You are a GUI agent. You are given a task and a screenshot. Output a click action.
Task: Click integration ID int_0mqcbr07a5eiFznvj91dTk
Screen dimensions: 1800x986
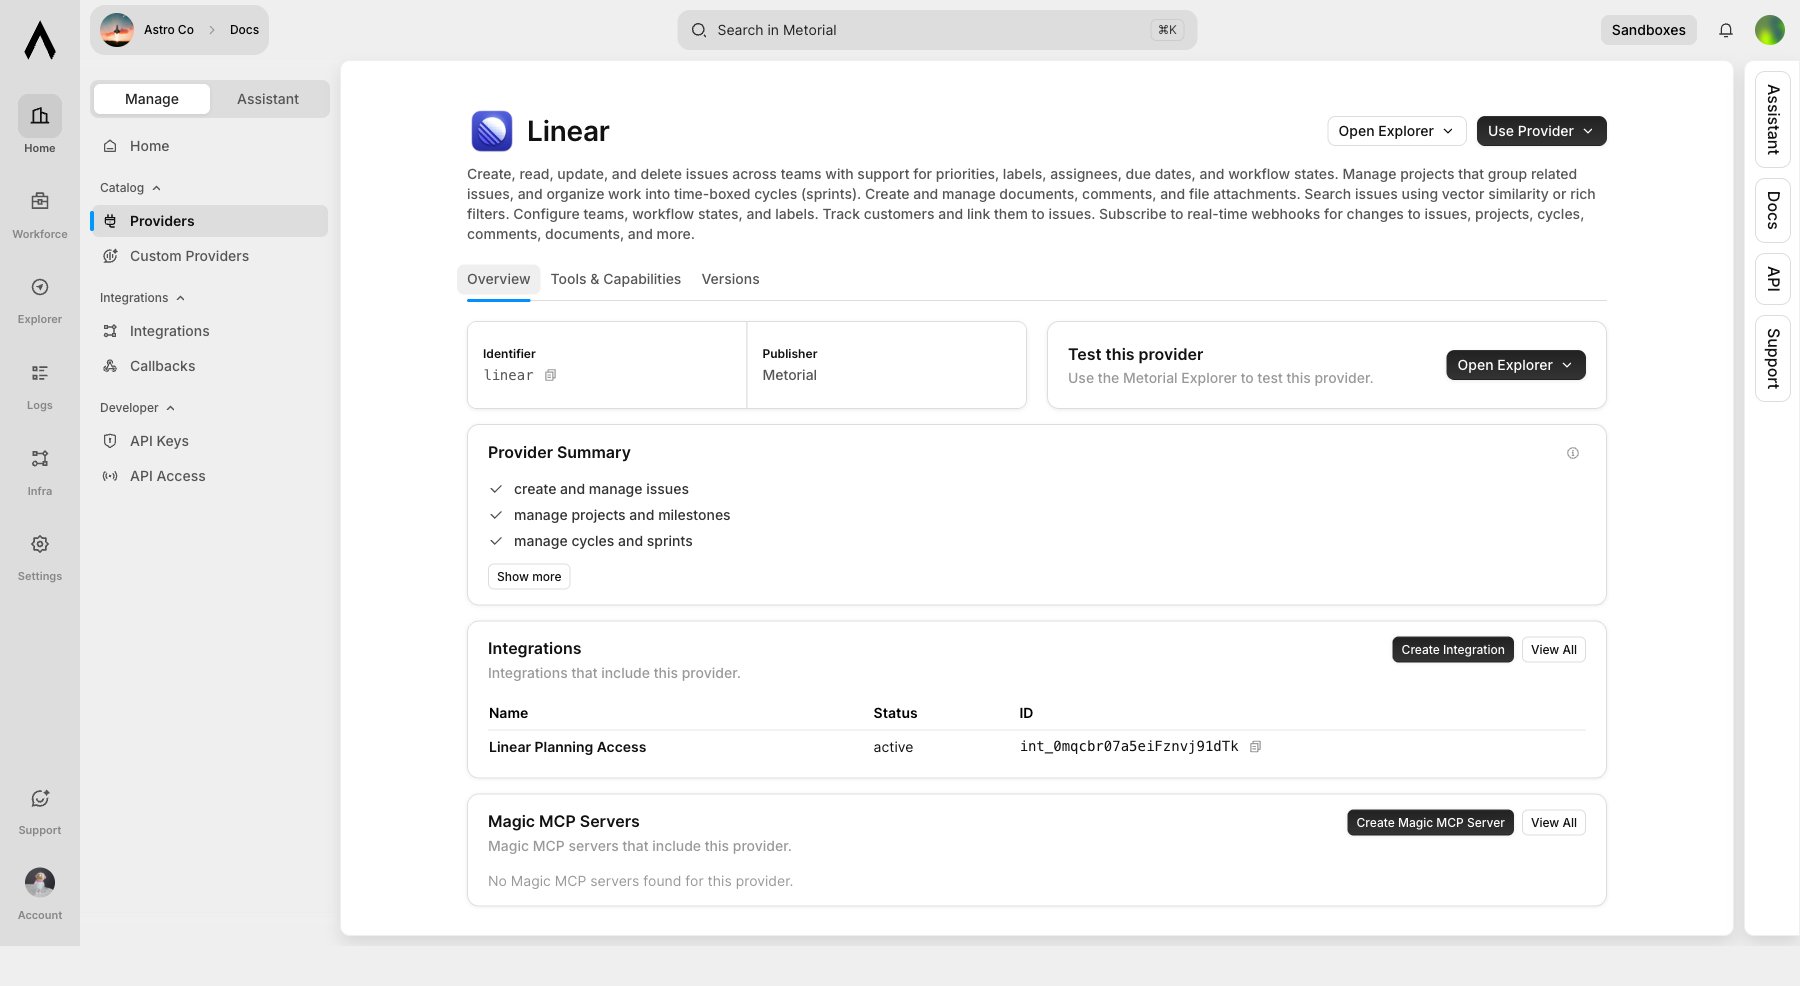[x=1129, y=747]
